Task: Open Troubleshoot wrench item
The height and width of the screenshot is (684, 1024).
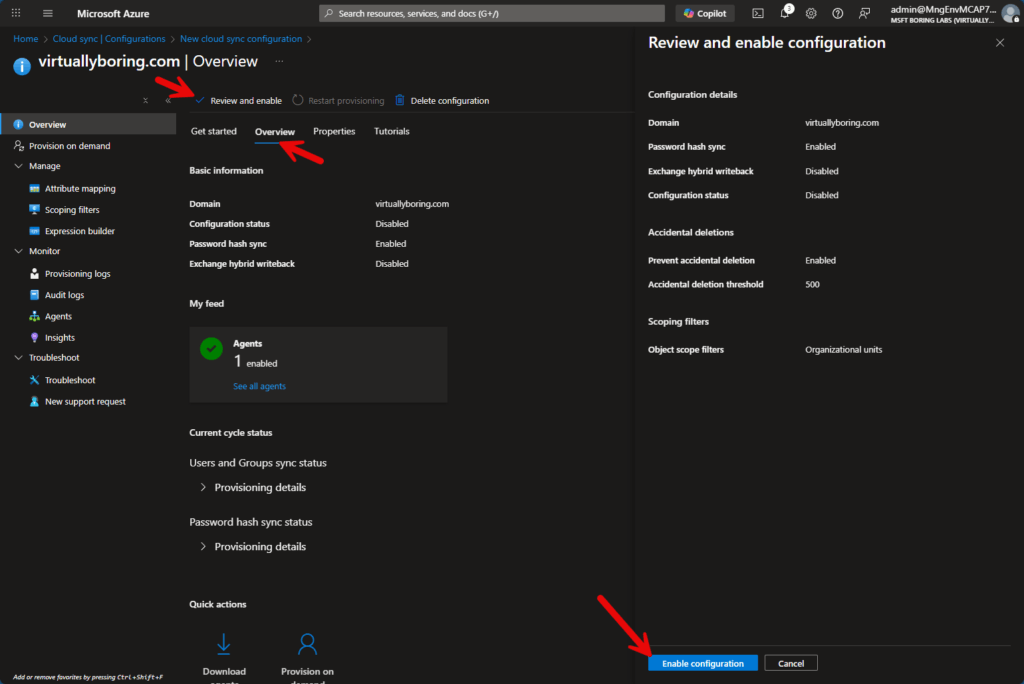Action: click(x=70, y=380)
